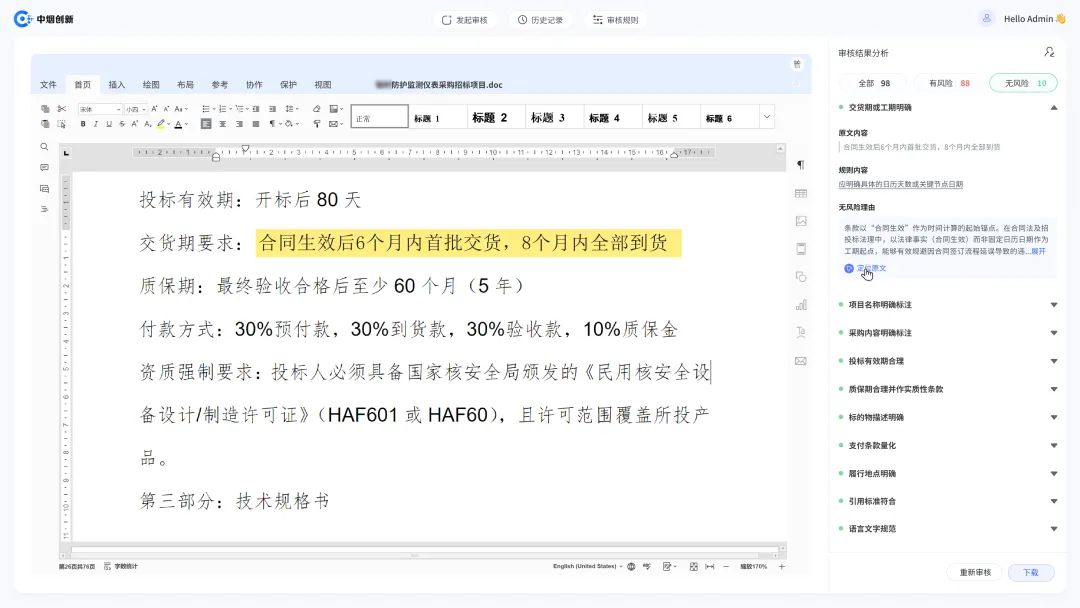1080x608 pixels.
Task: Expand the 支付条款量化 section
Action: pyautogui.click(x=945, y=445)
